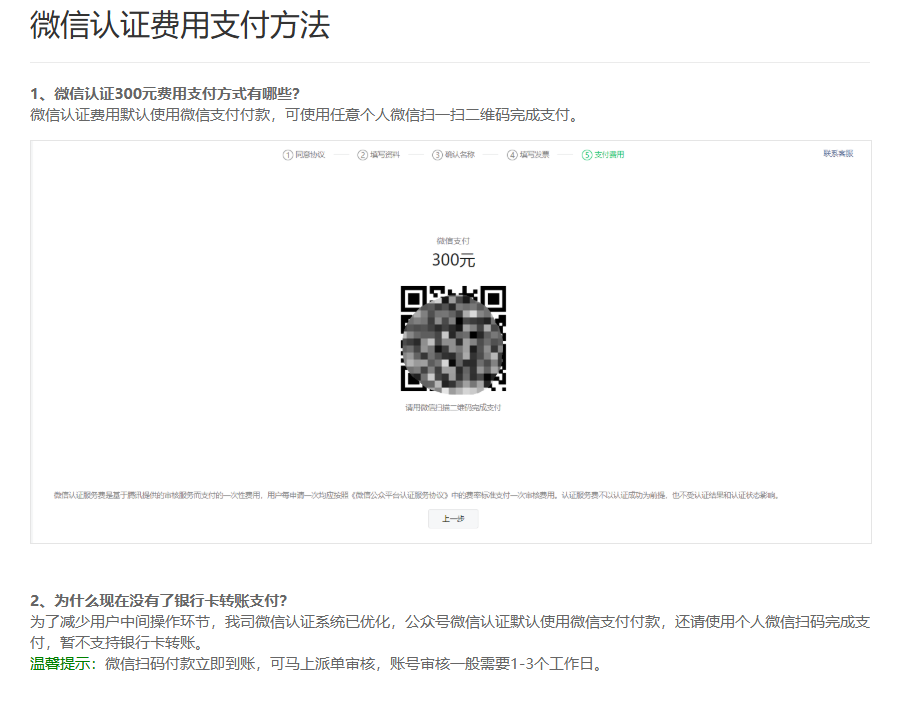Click the paragraph starting 为了减少用户中间操作环节
The height and width of the screenshot is (712, 905).
coord(450,632)
